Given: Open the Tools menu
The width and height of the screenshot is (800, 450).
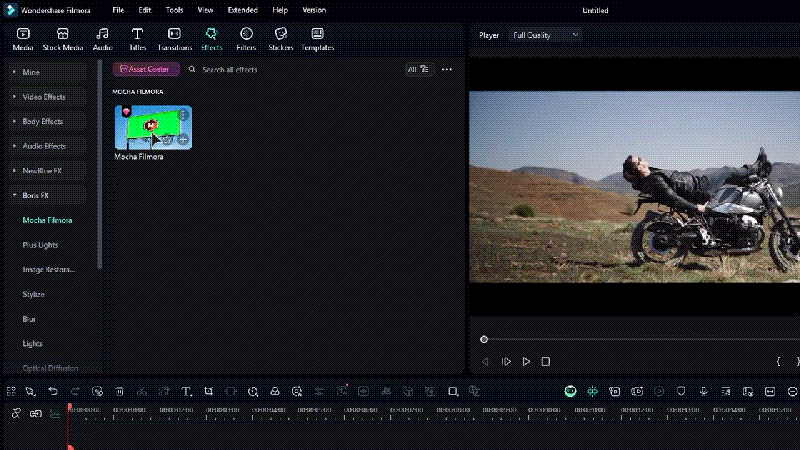Looking at the screenshot, I should (x=174, y=10).
